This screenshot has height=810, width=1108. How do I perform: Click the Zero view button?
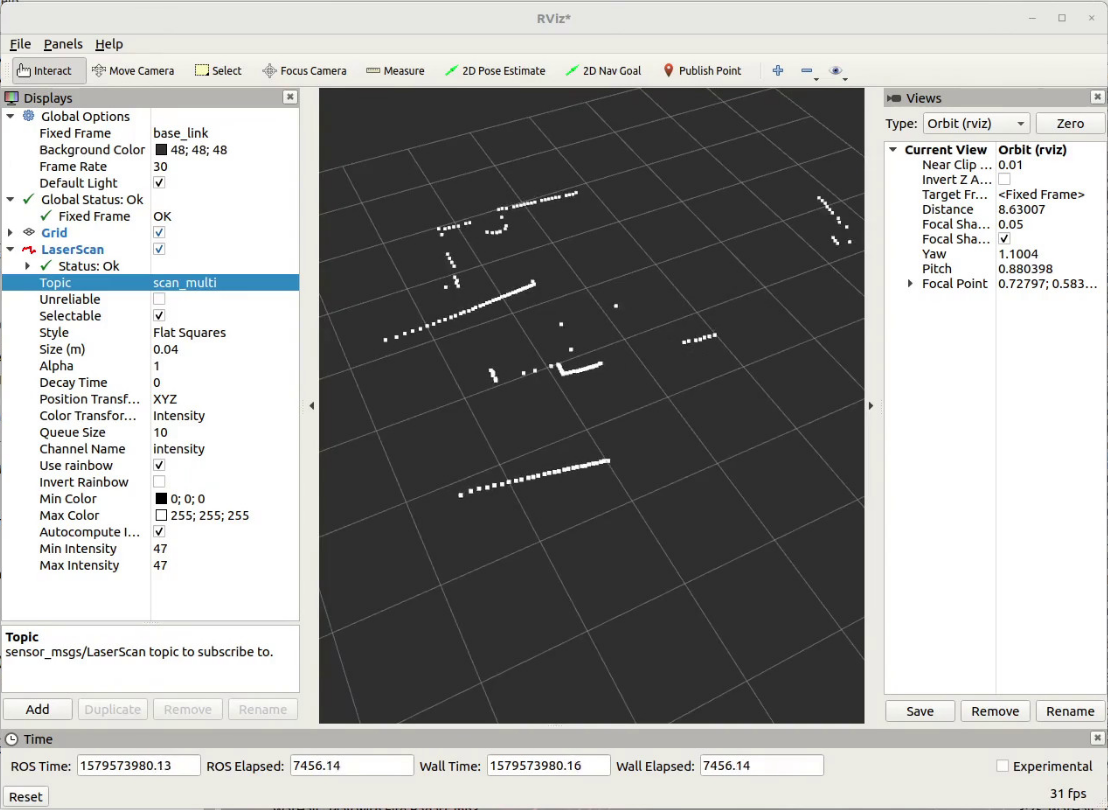1069,123
